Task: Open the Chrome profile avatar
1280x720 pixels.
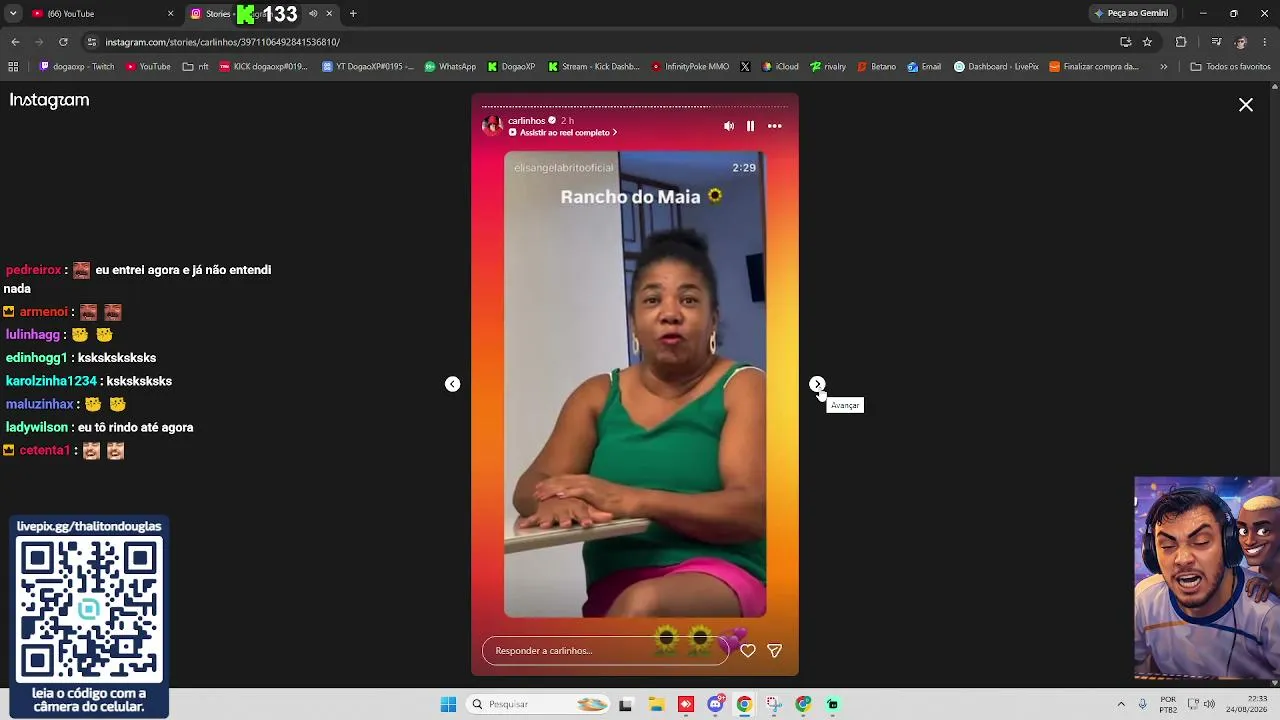Action: point(1241,42)
